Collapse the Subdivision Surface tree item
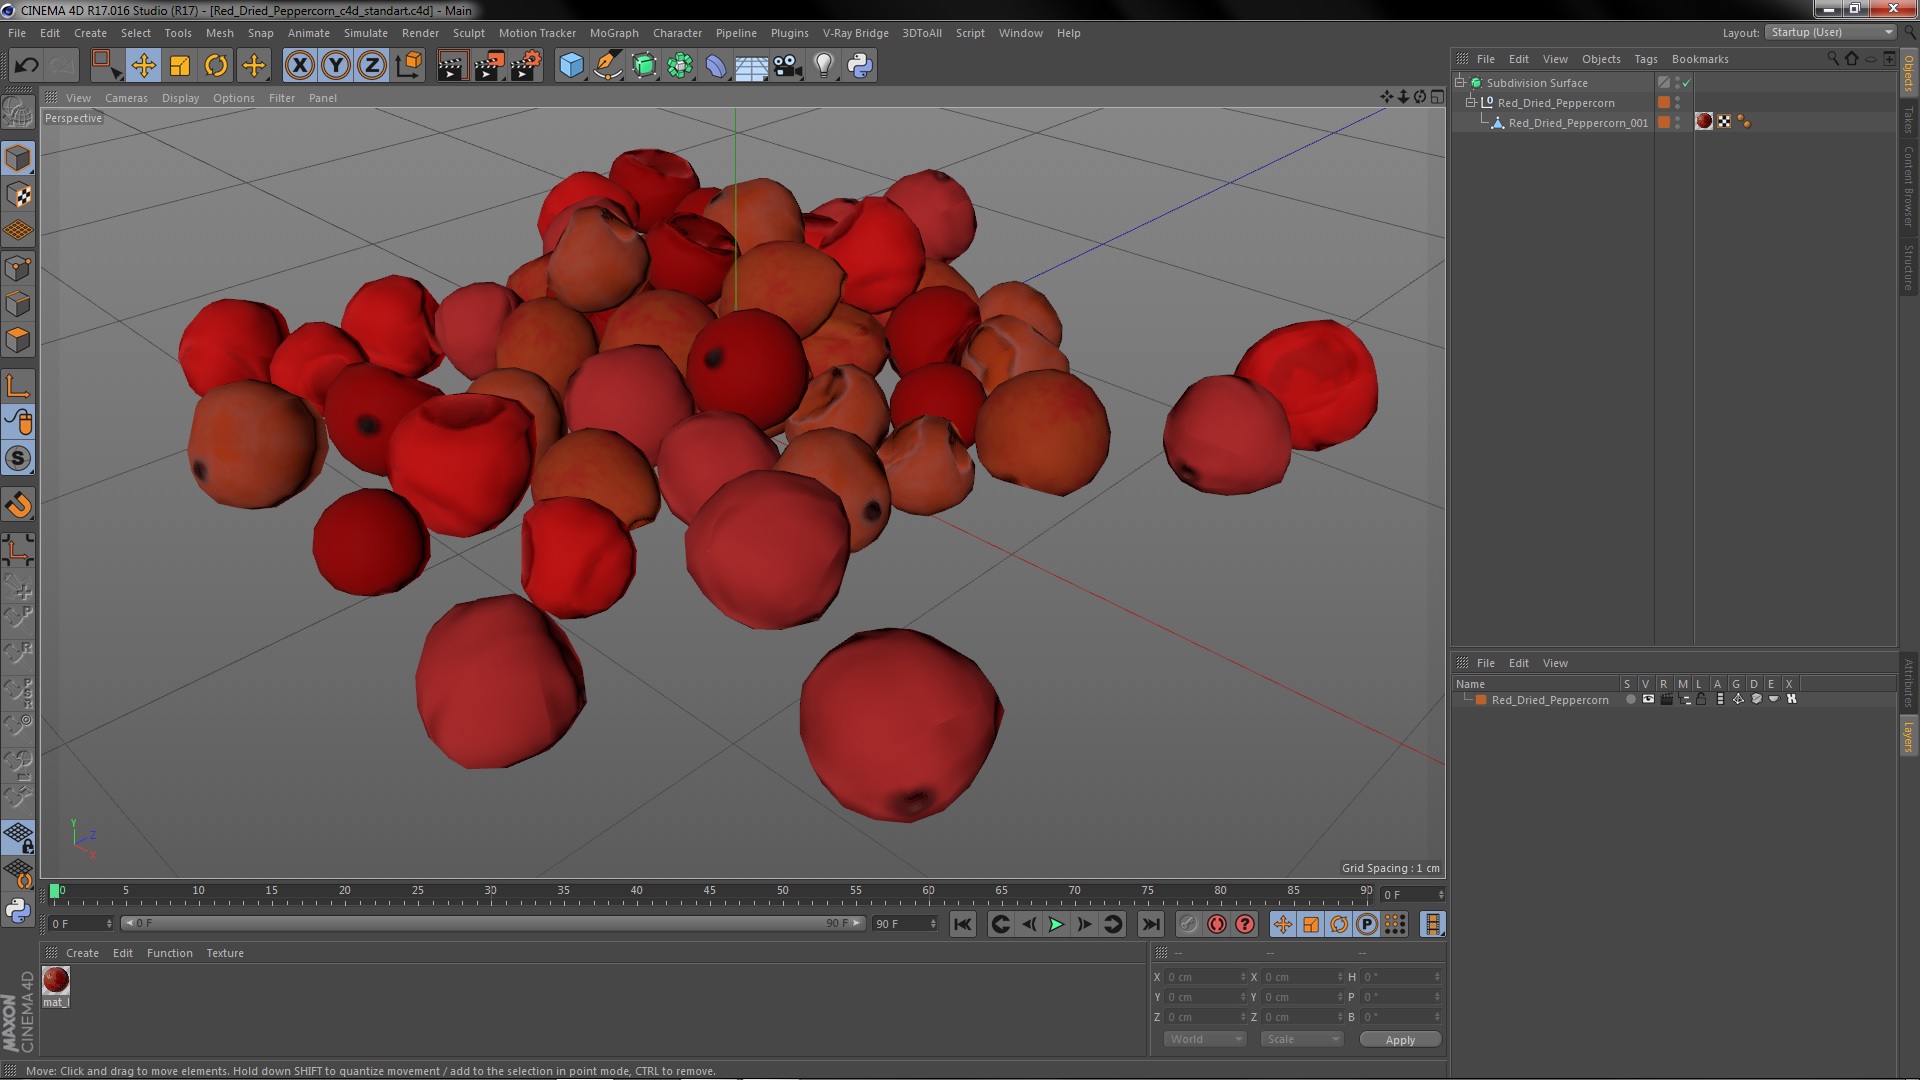Screen dimensions: 1920x1080 (x=1460, y=83)
